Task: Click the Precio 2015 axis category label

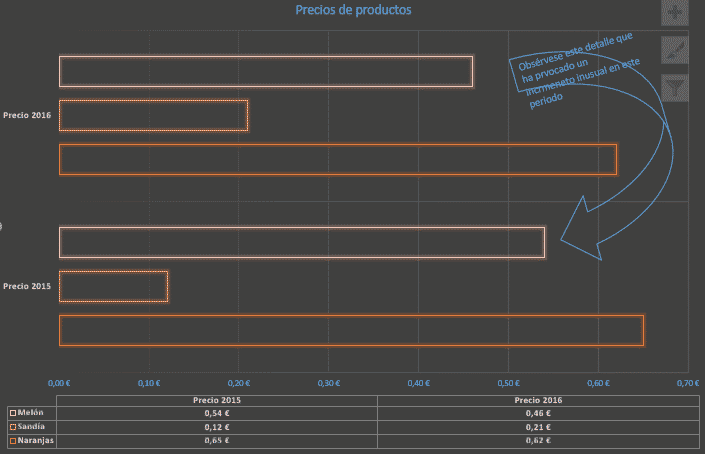Action: click(x=27, y=286)
